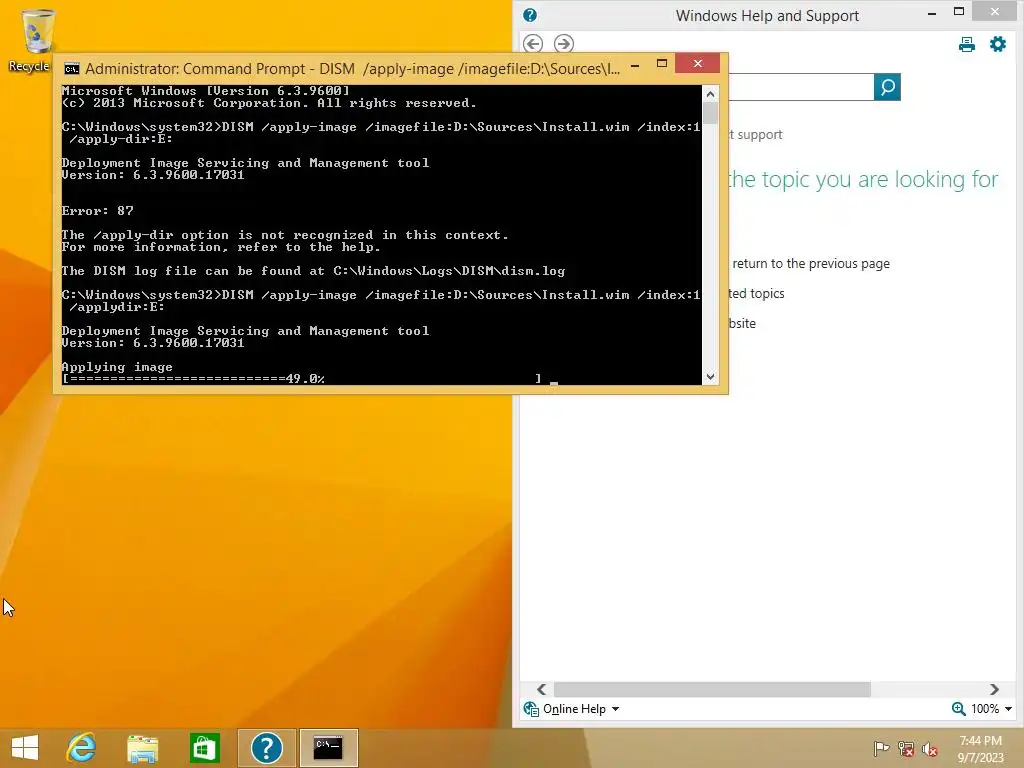Open the Windows Start button
The image size is (1024, 768).
[25, 748]
